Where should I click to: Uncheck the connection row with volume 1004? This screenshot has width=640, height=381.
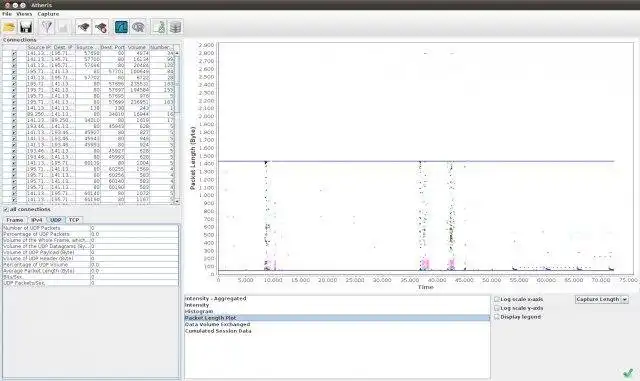[x=14, y=163]
